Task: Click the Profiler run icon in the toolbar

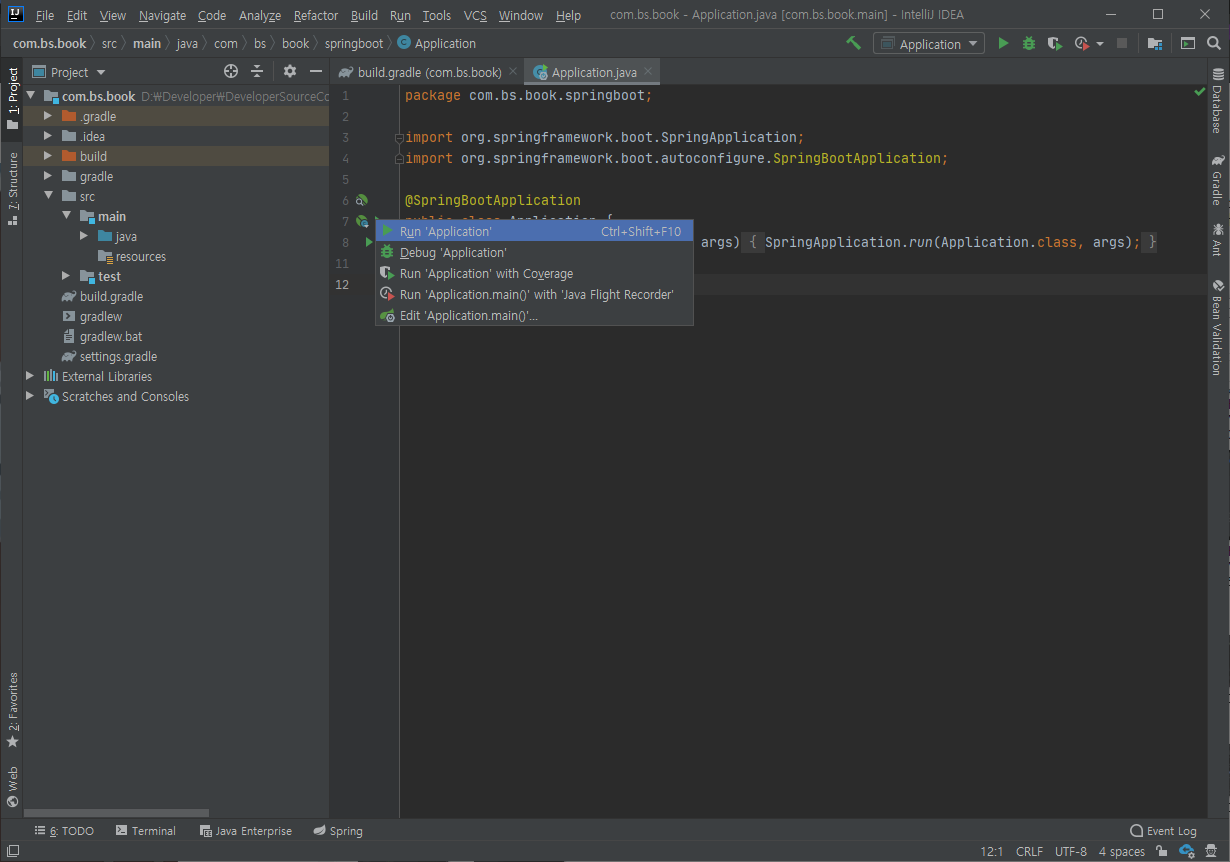Action: 1082,44
